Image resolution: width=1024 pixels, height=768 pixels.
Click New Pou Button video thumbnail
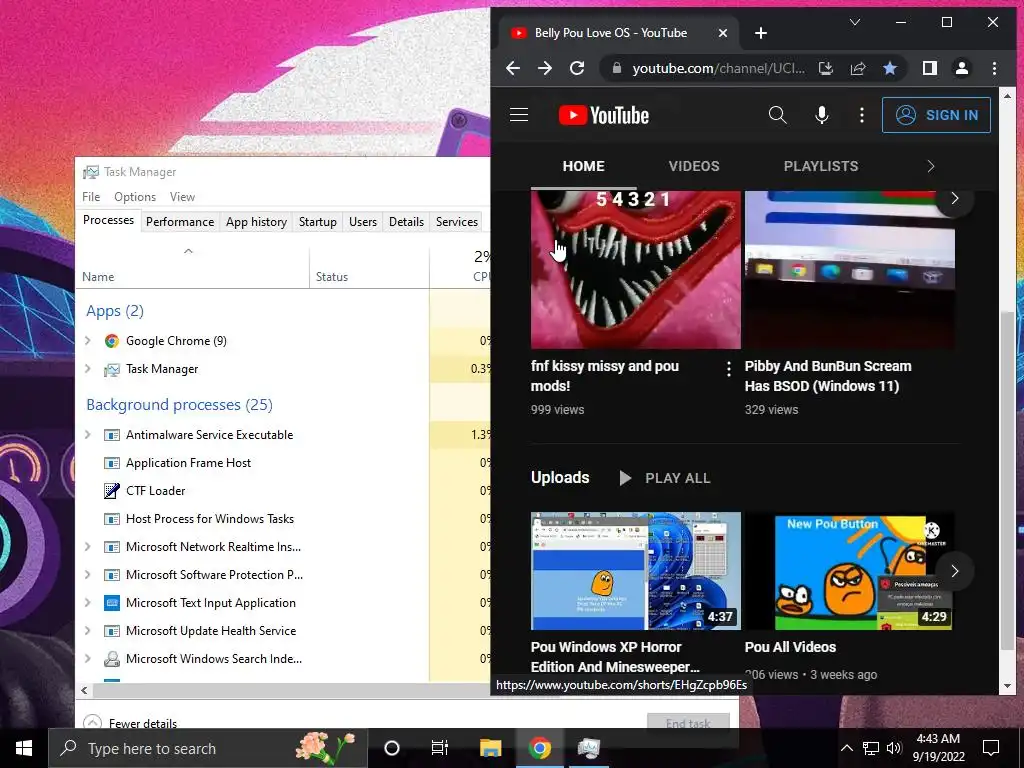(849, 571)
